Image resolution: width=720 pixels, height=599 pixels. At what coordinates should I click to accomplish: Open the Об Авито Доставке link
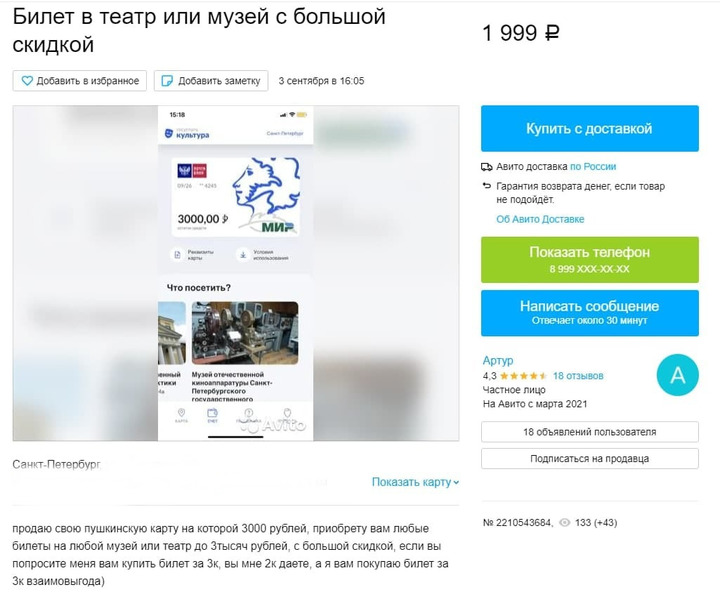pos(540,219)
